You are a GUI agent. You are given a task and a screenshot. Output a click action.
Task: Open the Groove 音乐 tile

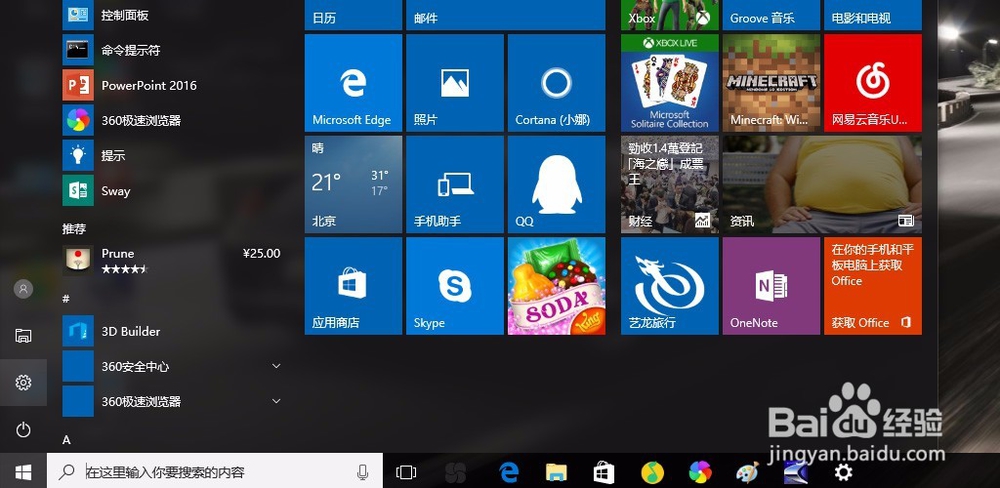coord(771,15)
